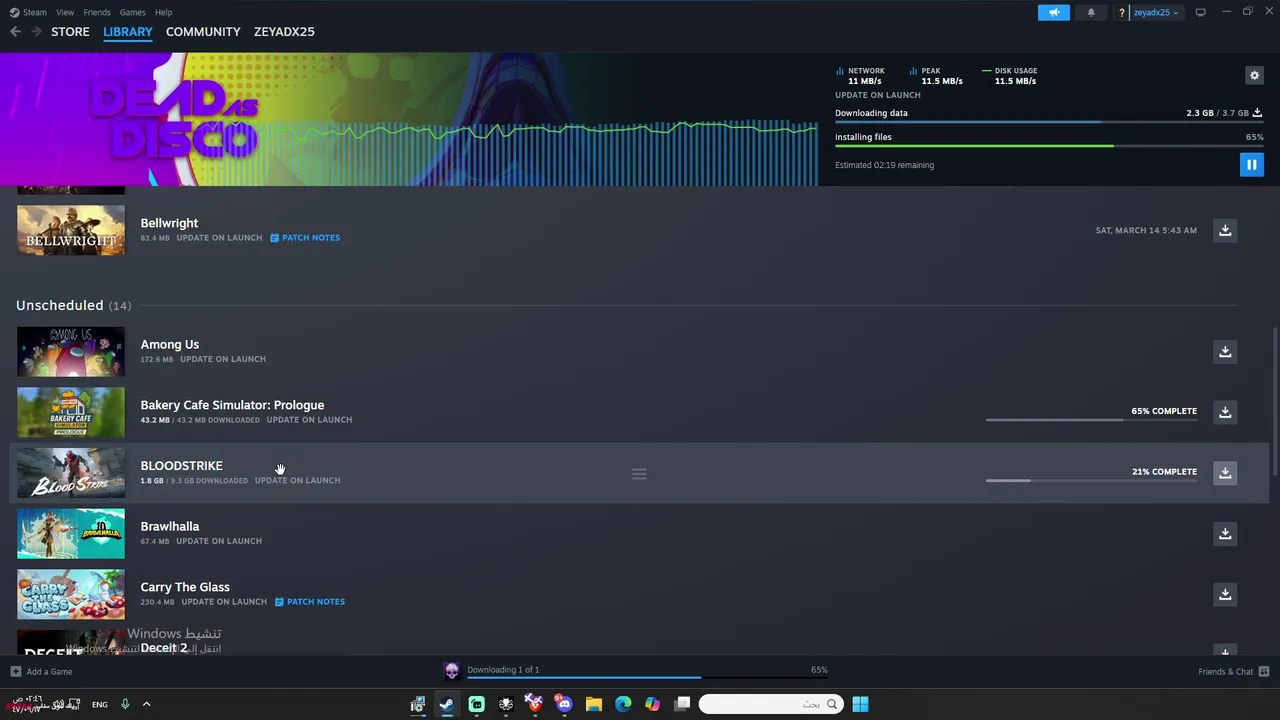Download Carry The Glass update now
The image size is (1280, 720).
tap(1225, 594)
